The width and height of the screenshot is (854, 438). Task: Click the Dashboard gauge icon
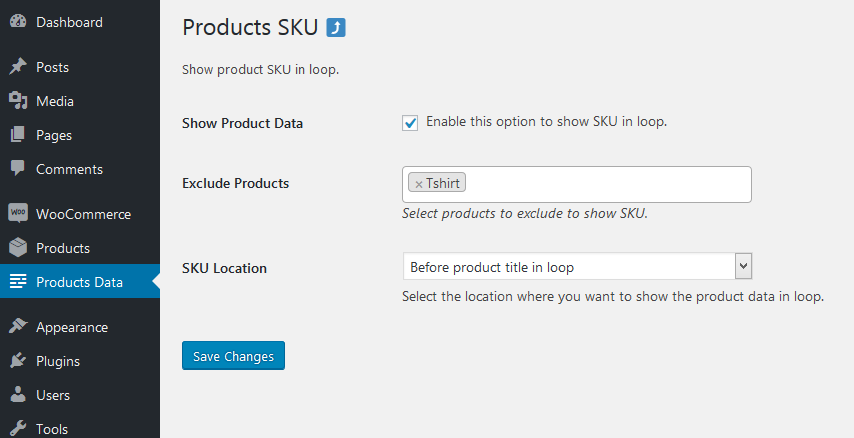click(x=18, y=22)
